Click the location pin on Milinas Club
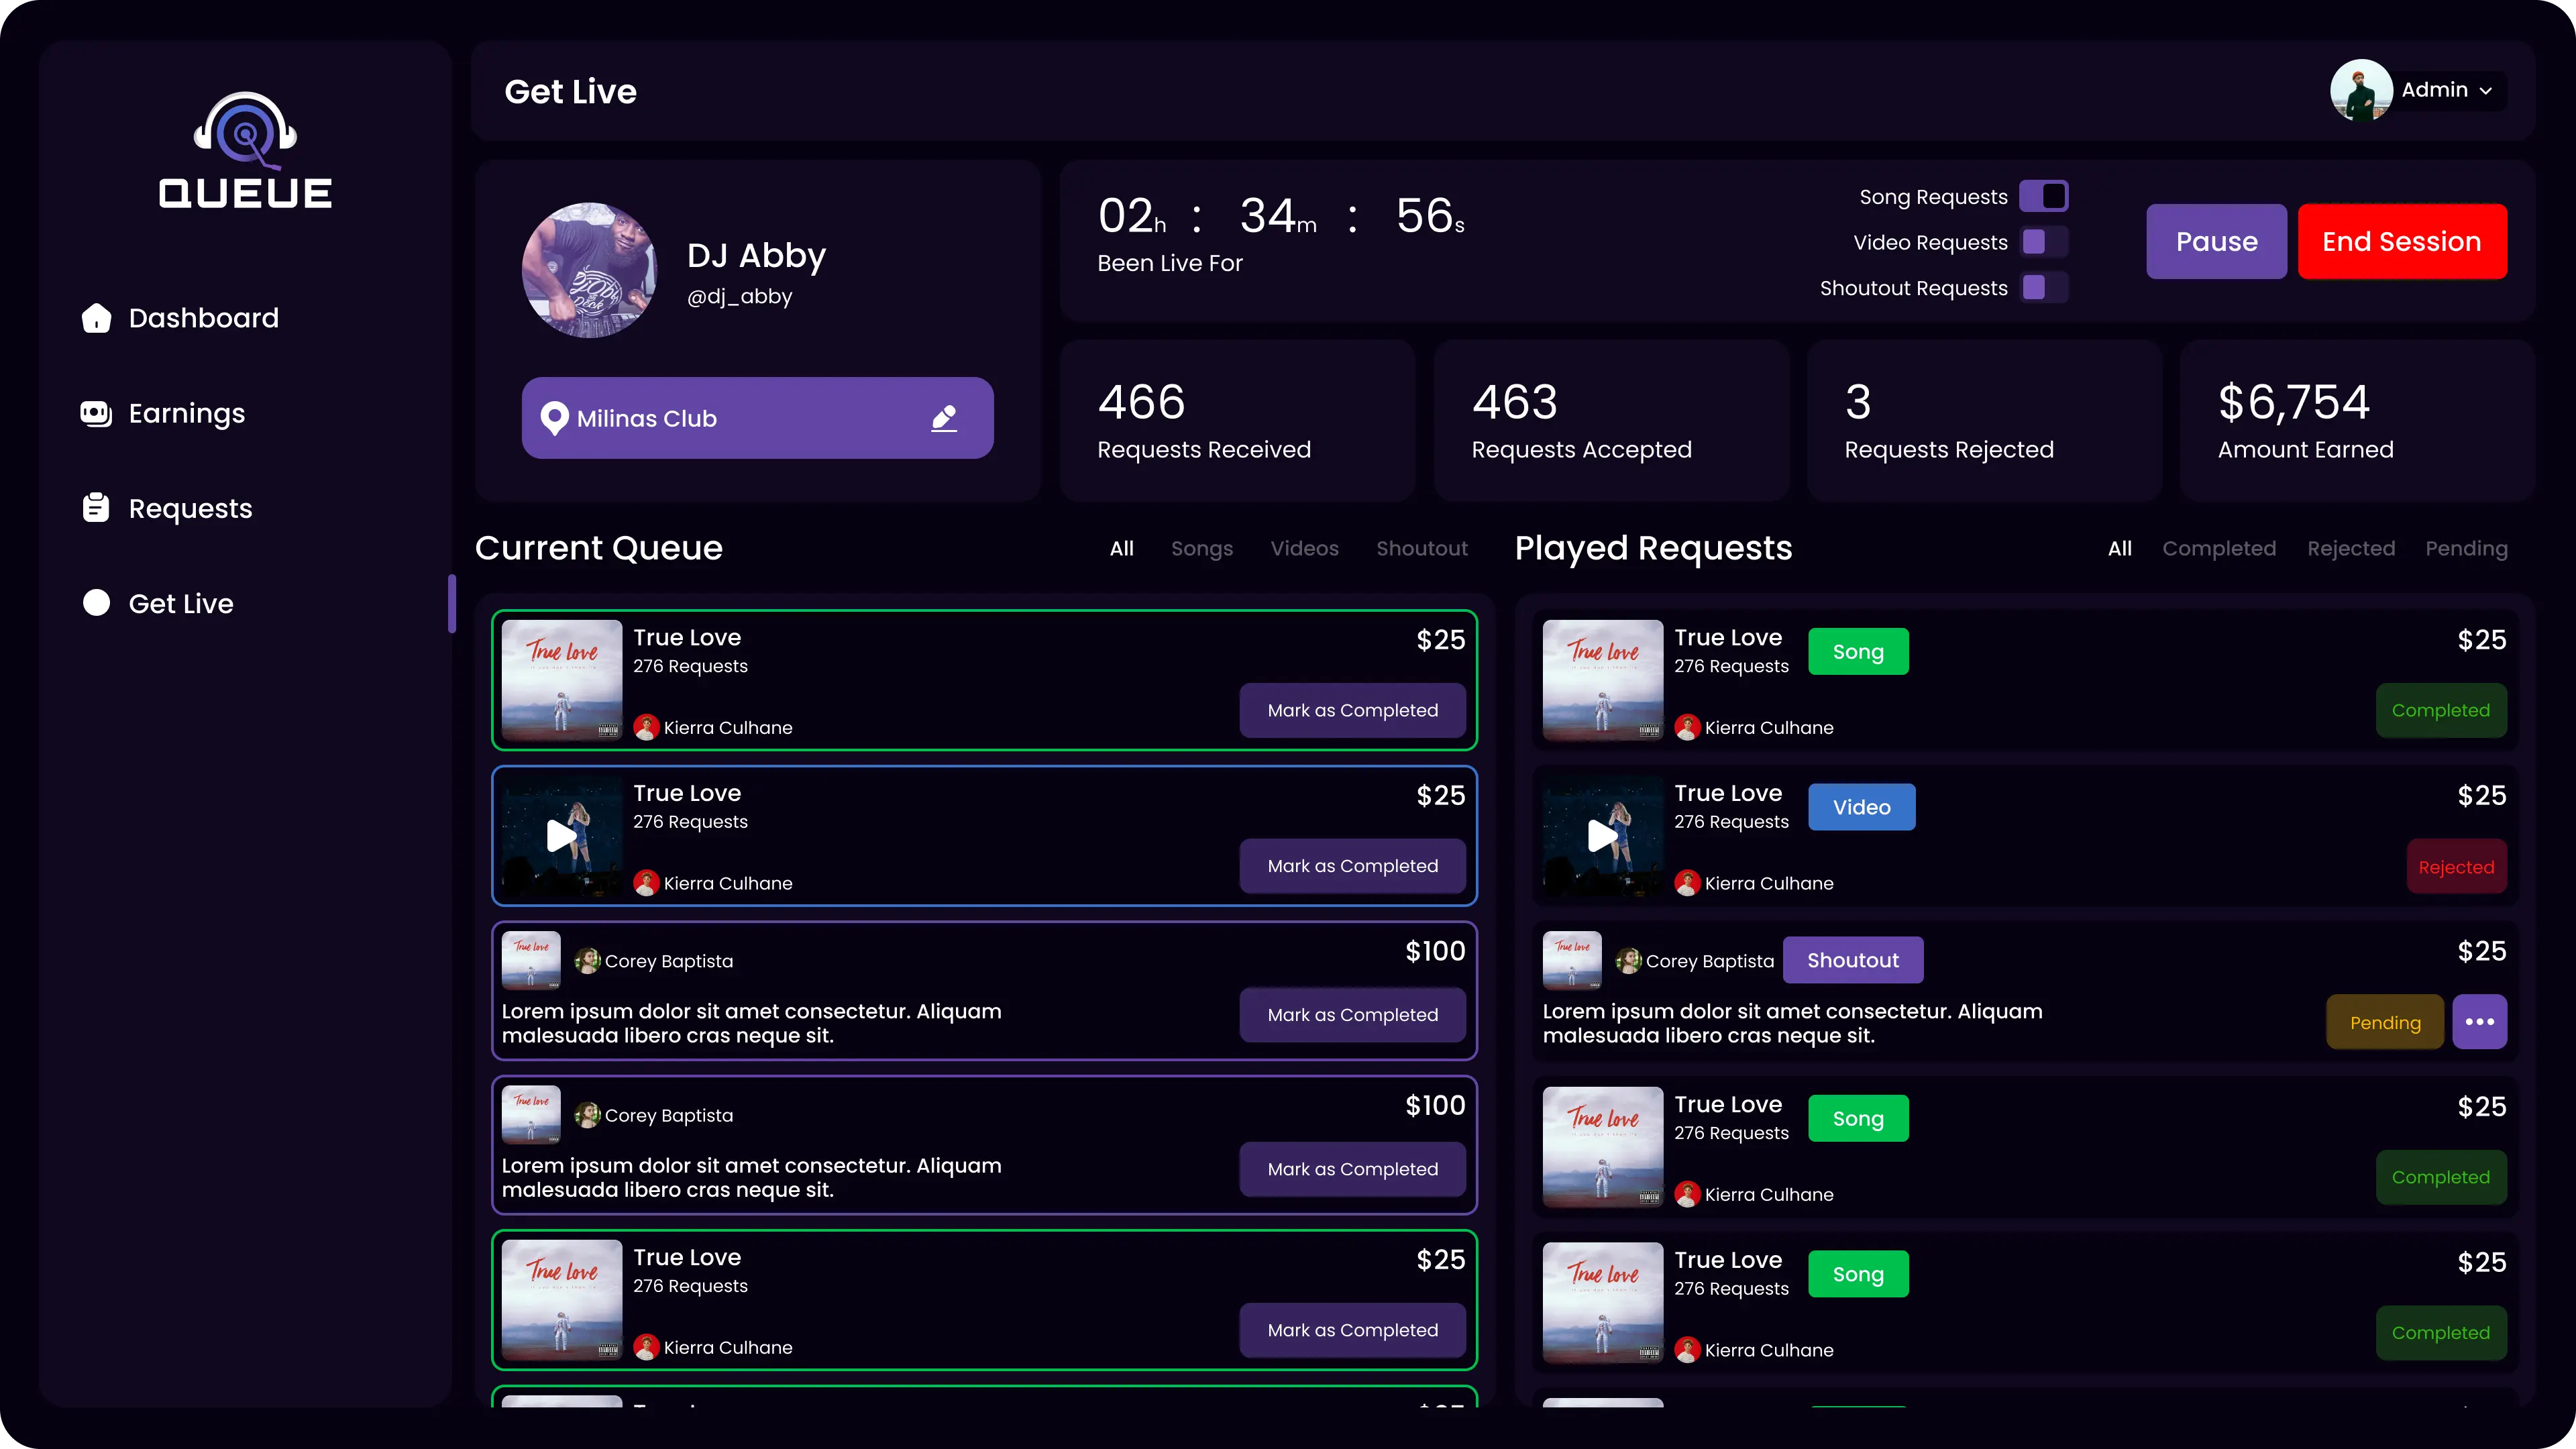The image size is (2576, 1449). [557, 418]
